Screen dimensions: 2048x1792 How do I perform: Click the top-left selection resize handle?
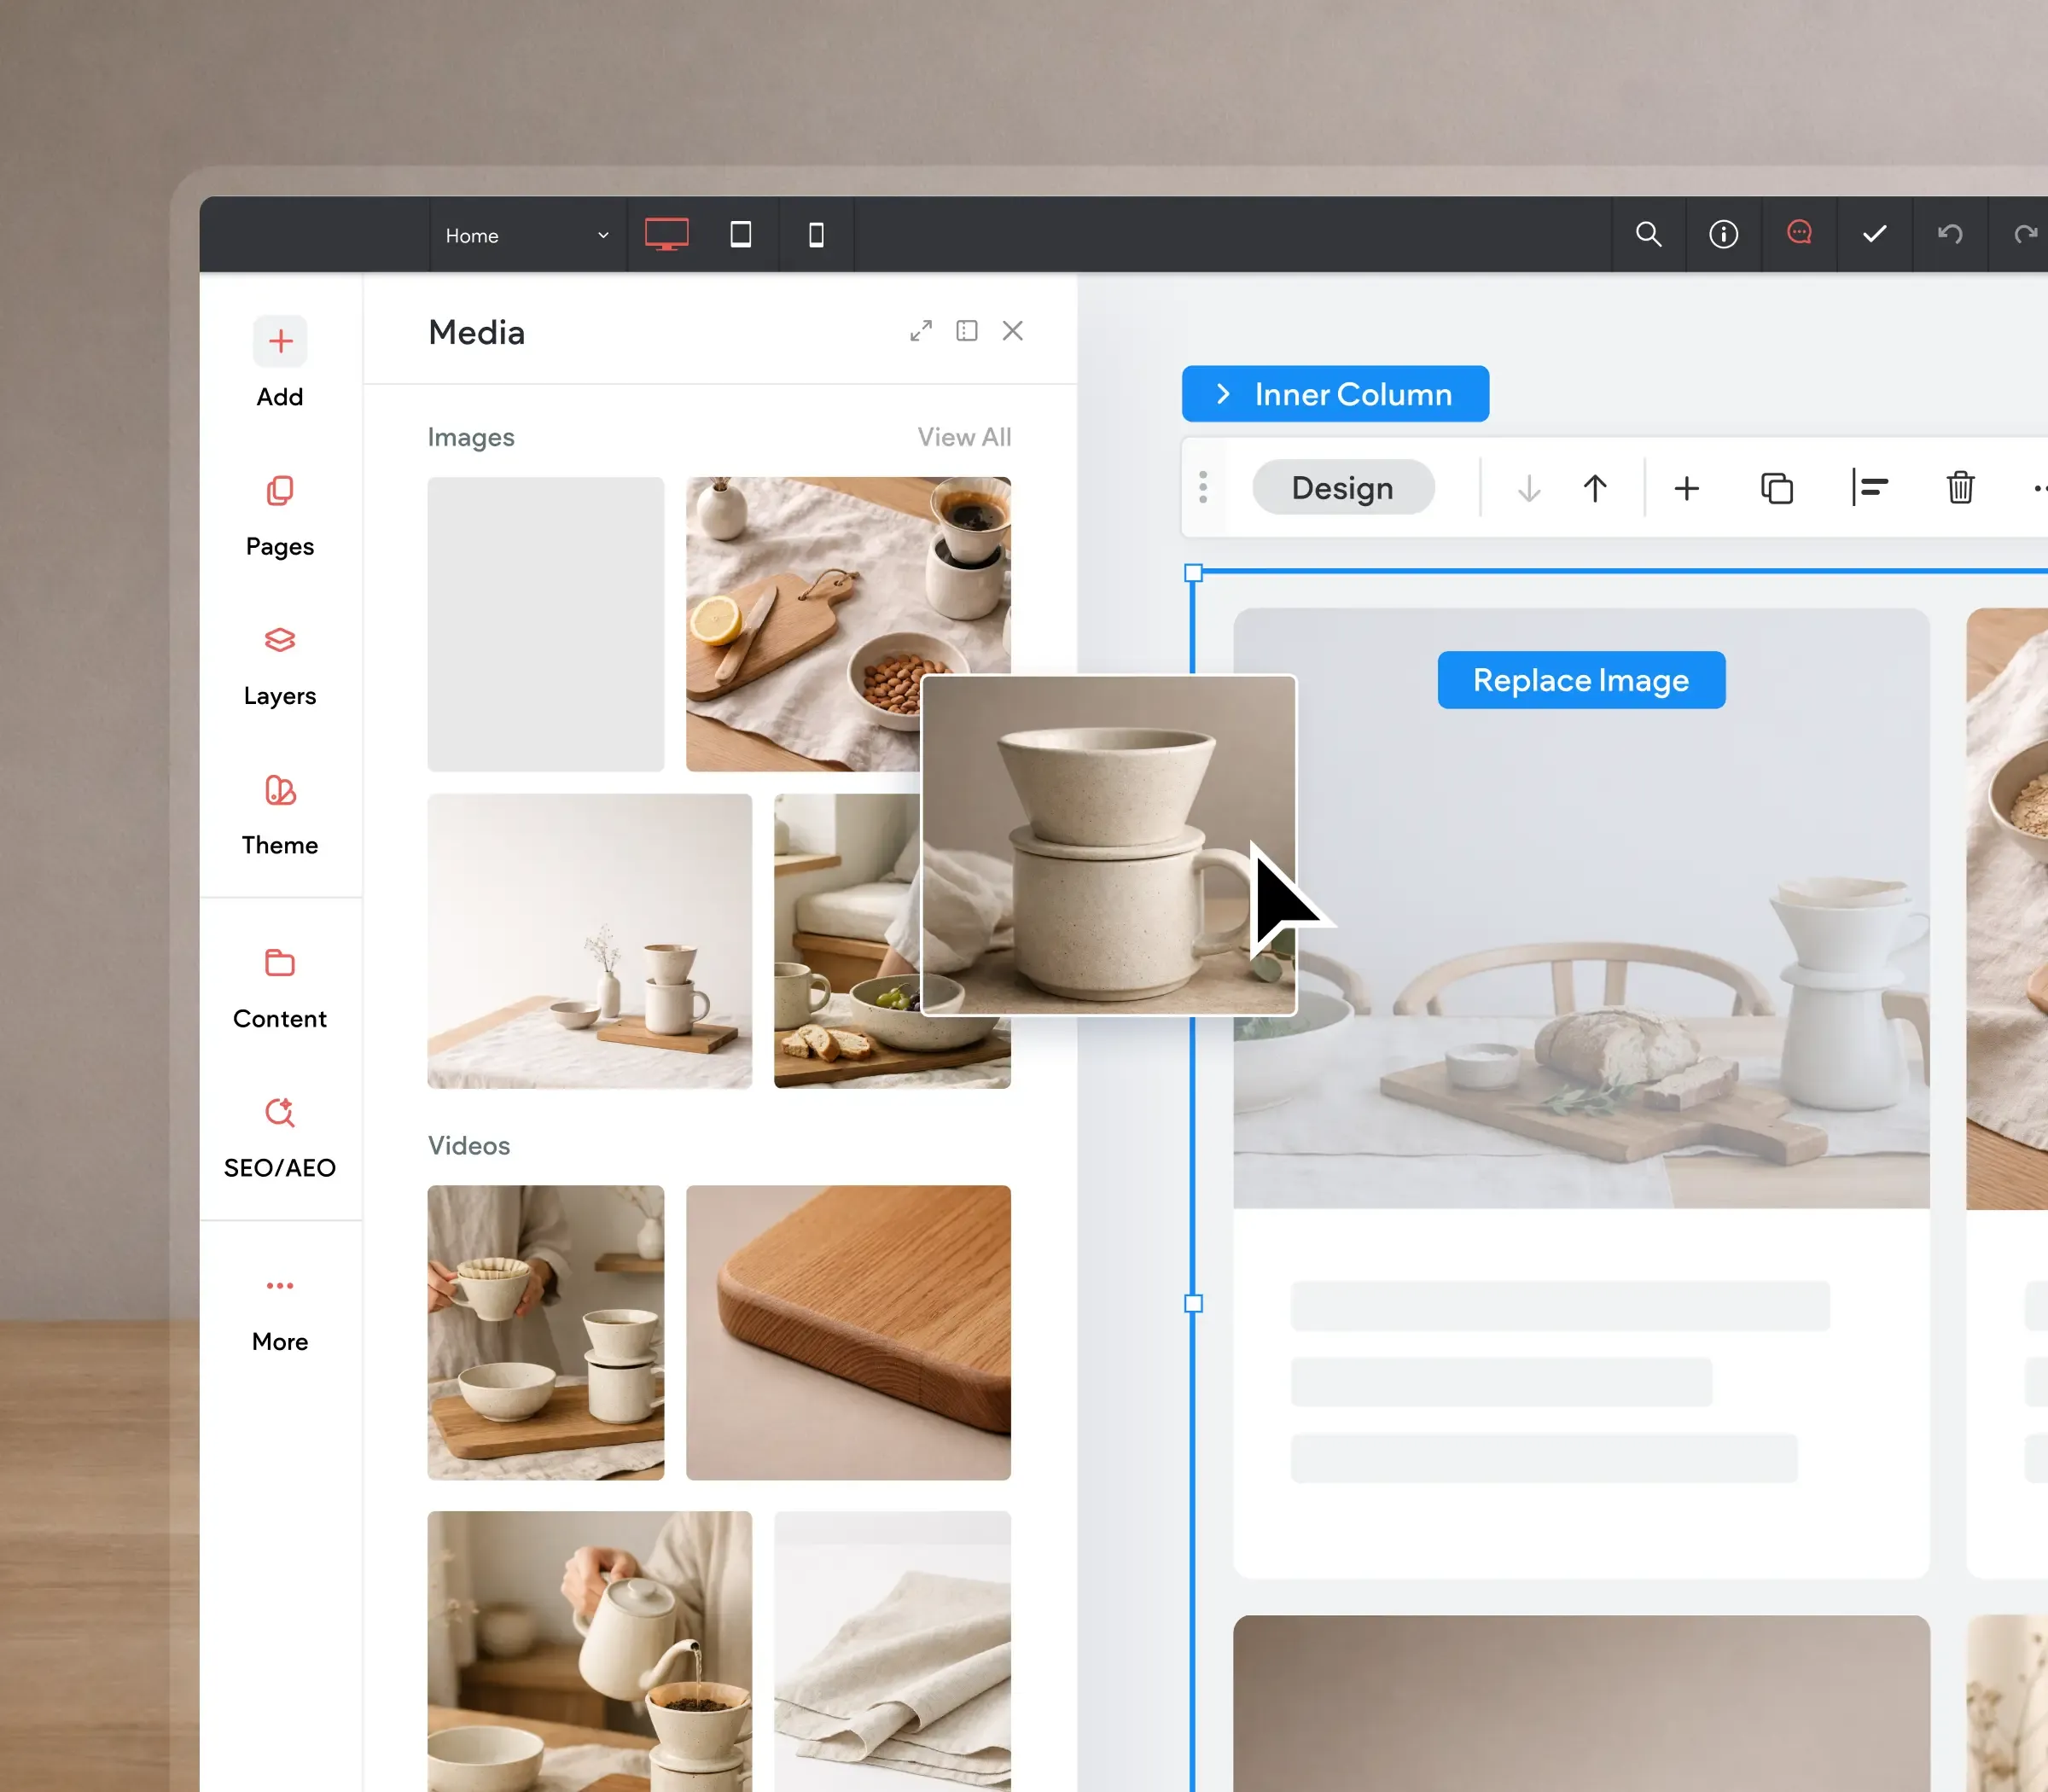point(1193,573)
